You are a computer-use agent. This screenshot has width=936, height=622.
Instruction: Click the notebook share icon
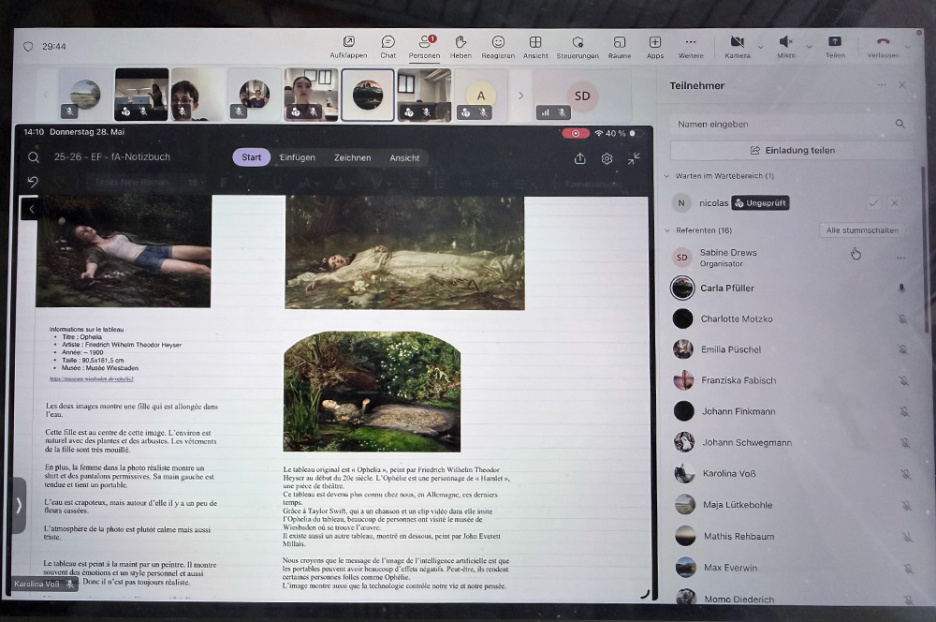pos(580,159)
